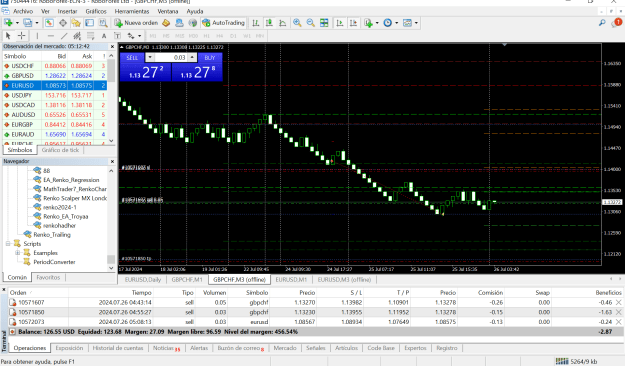Open the signals cloud icon
Image resolution: width=625 pixels, height=366 pixels.
pyautogui.click(x=179, y=23)
